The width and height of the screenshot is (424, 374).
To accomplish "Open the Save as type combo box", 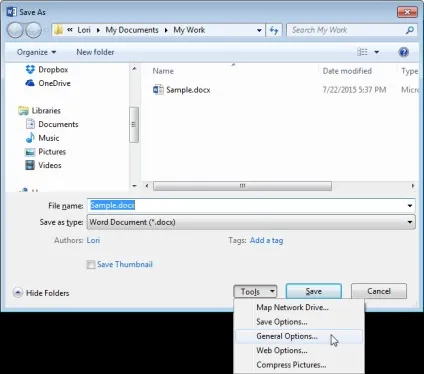I will [x=251, y=222].
